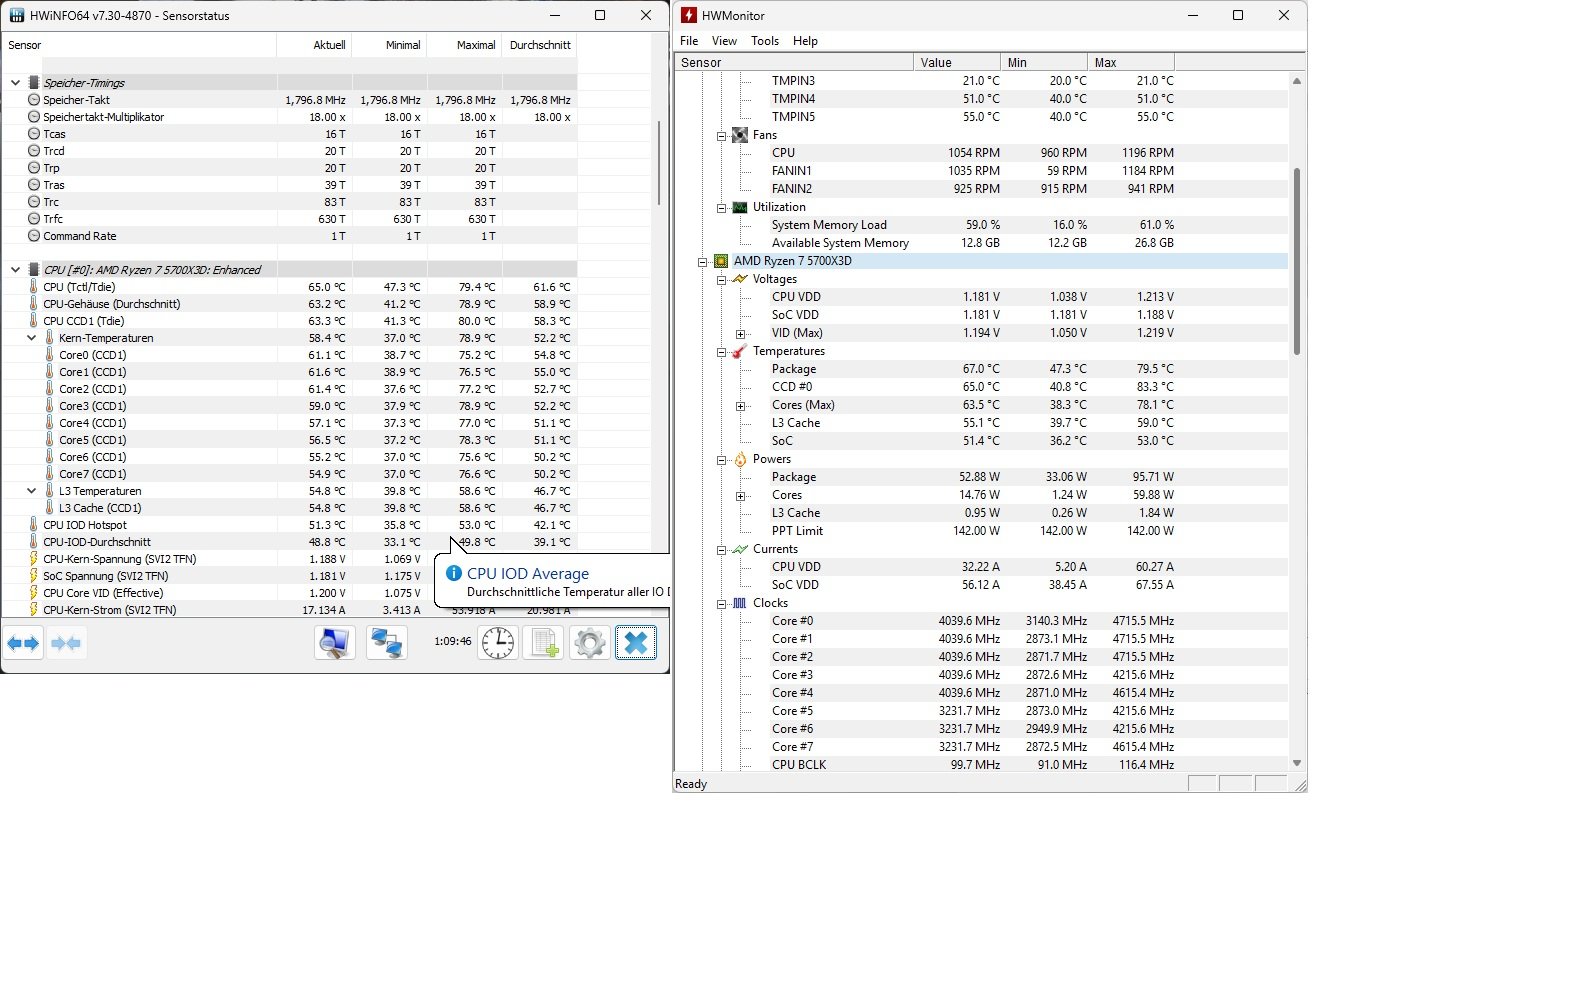Click HWMonitor vertical scrollbar thumb
1591x987 pixels.
click(x=1297, y=261)
